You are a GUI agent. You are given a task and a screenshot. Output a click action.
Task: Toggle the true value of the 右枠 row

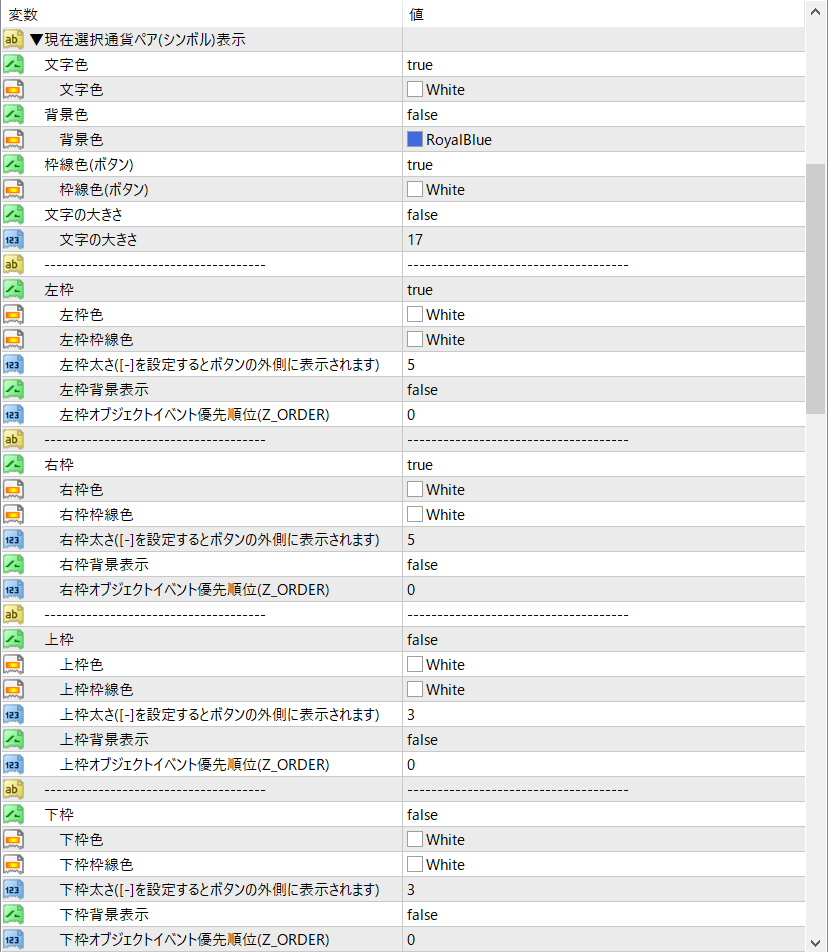[x=419, y=465]
